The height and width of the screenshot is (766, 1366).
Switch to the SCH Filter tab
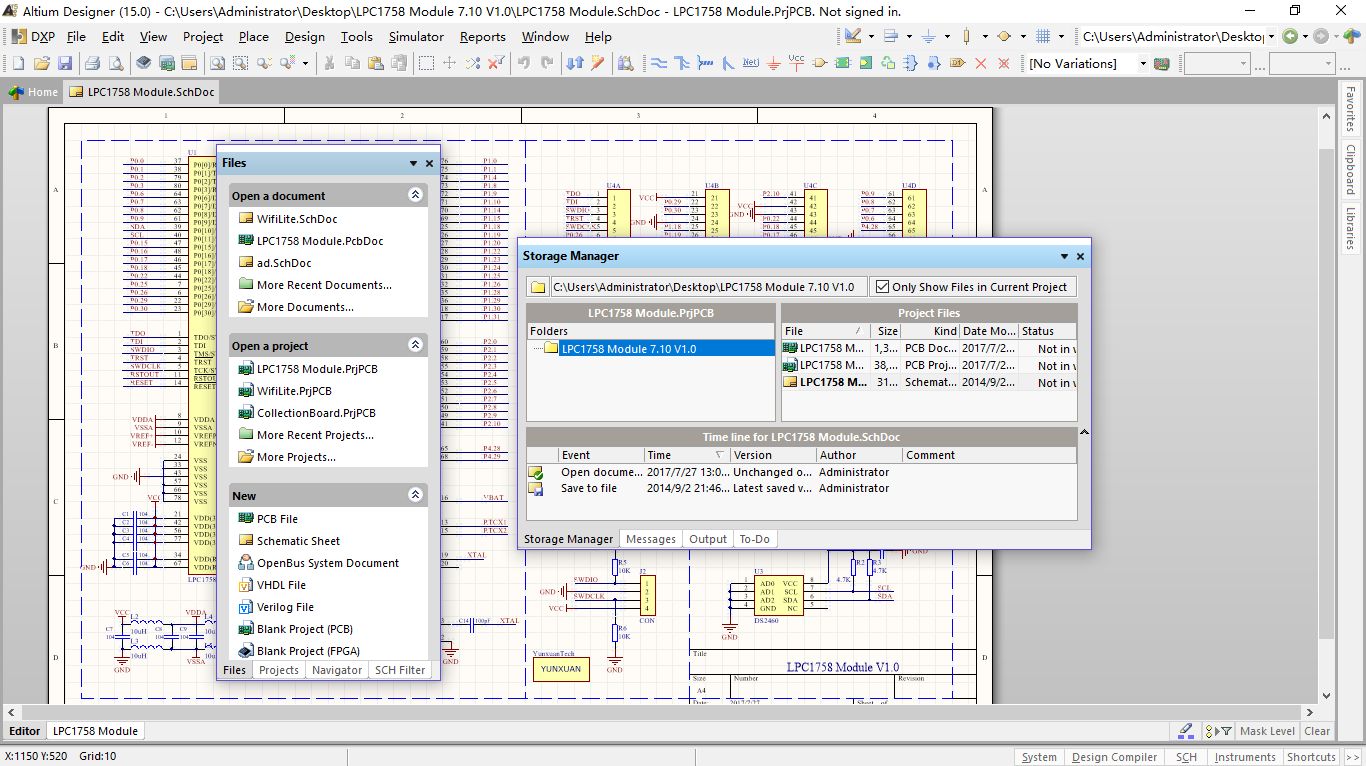click(x=400, y=670)
